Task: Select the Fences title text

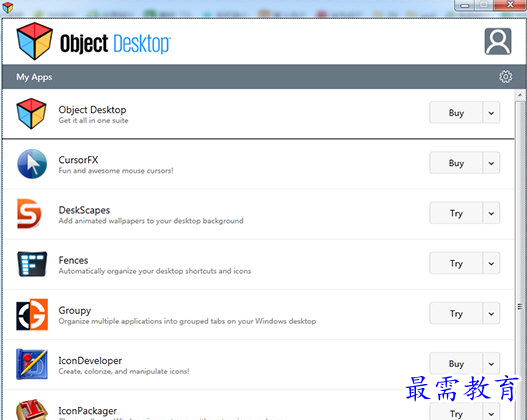Action: tap(73, 260)
